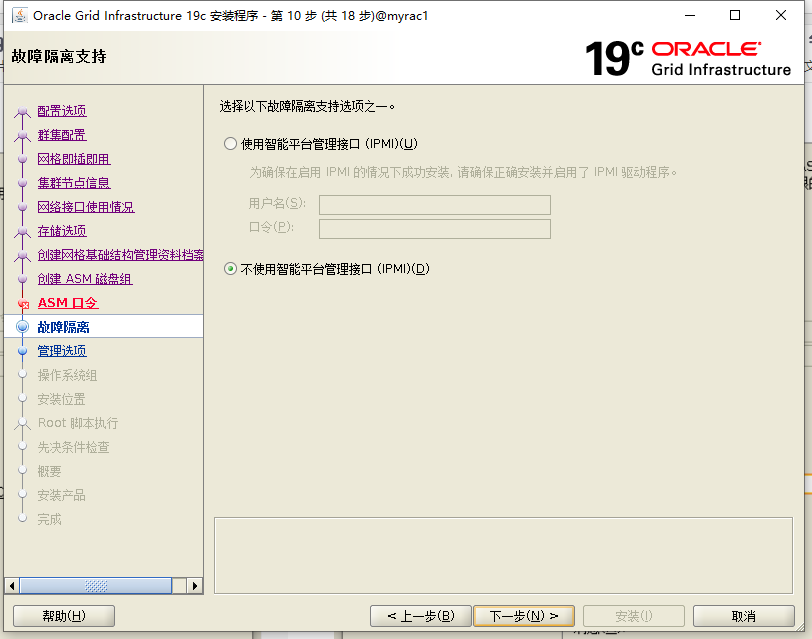Go to the 群集配置 step
The width and height of the screenshot is (812, 639).
pos(62,135)
